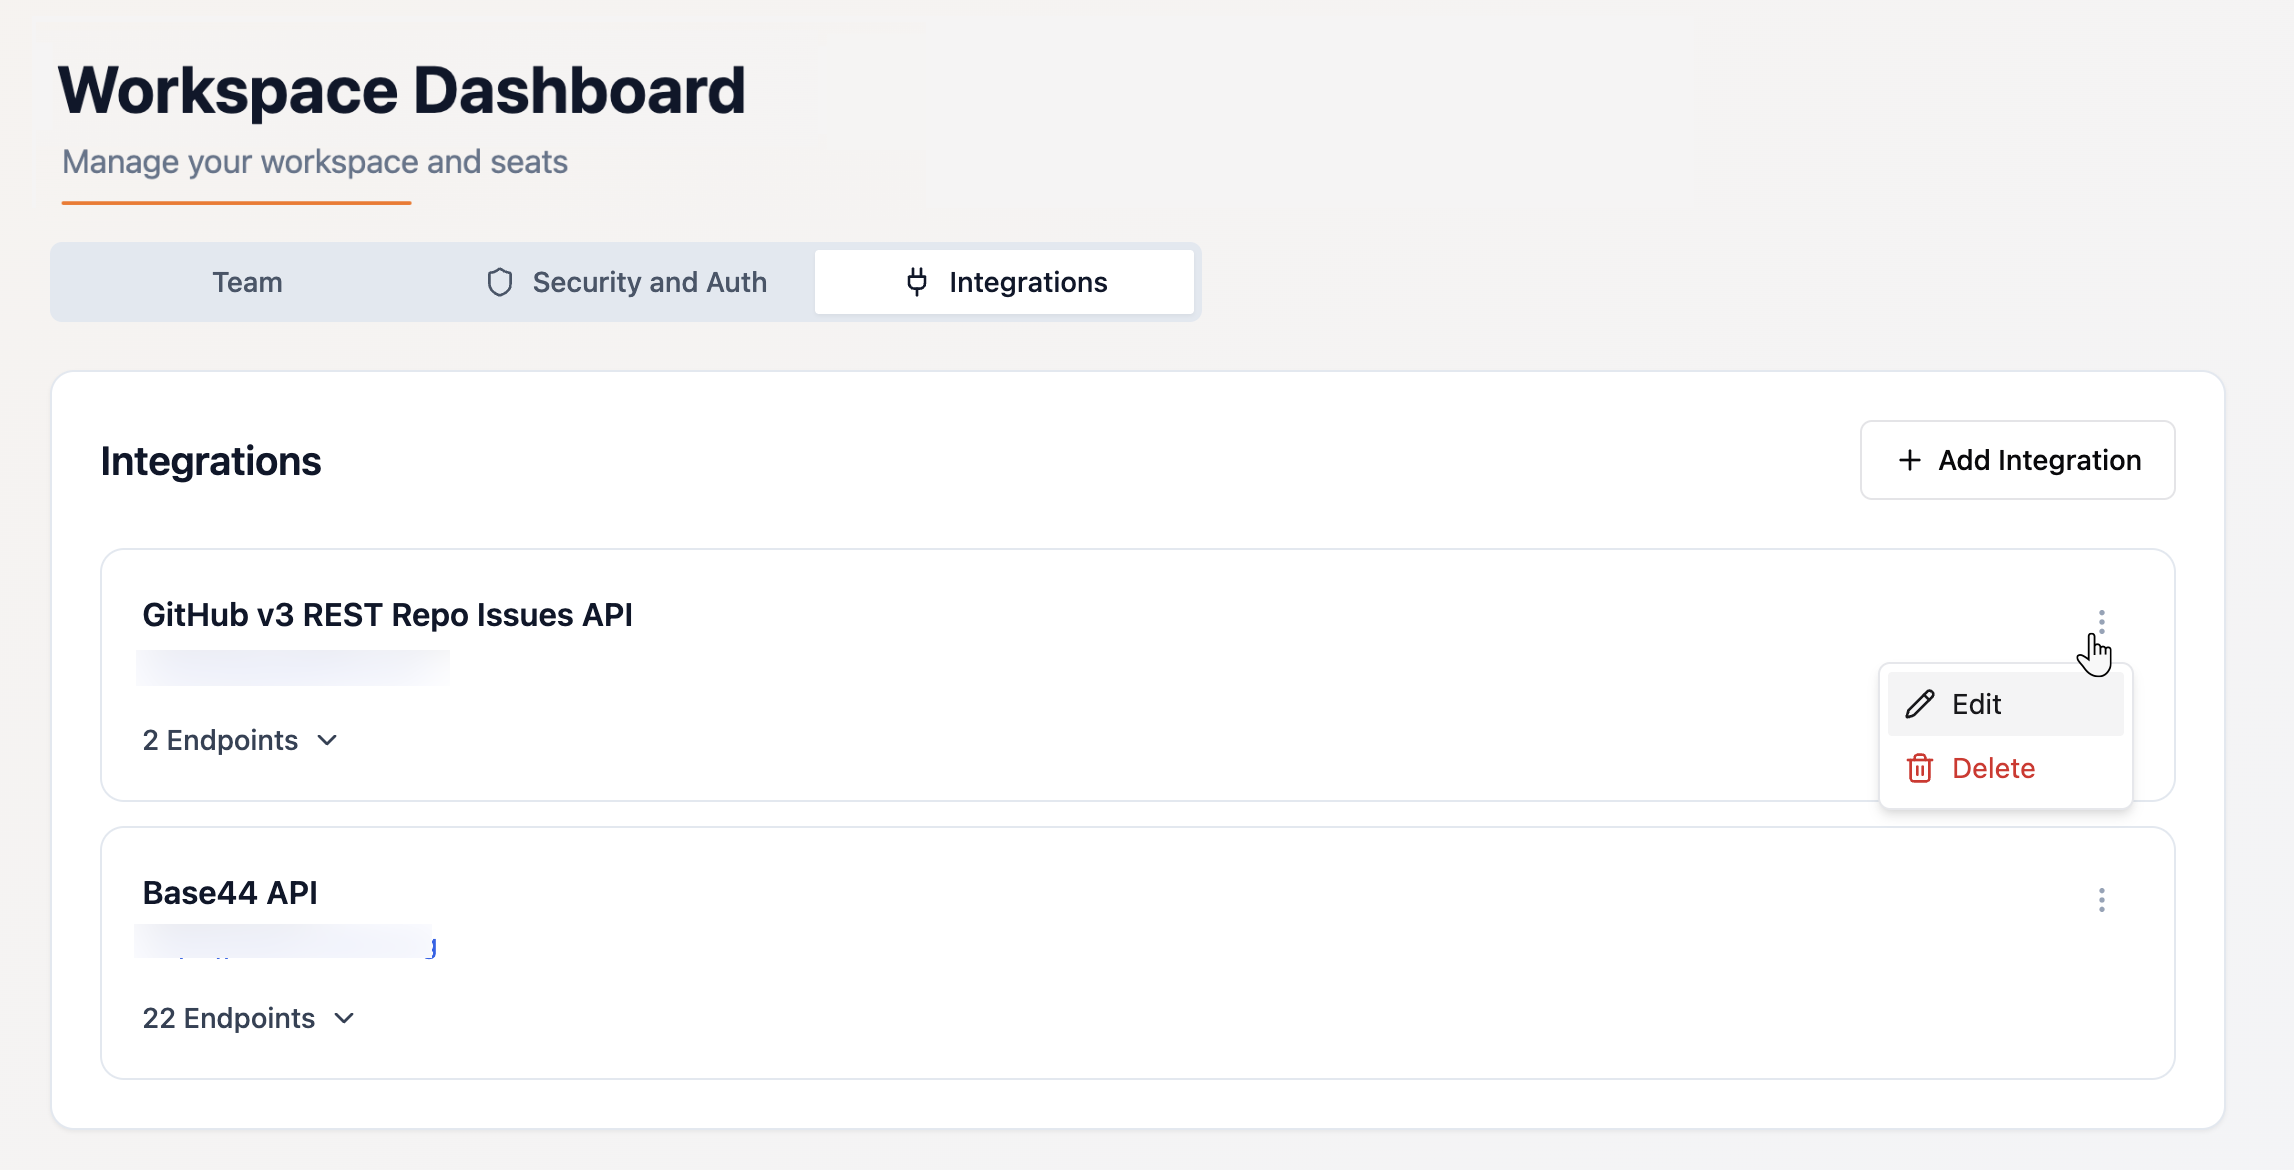Select the pencil icon next to Edit
This screenshot has height=1170, width=2294.
coord(1920,704)
